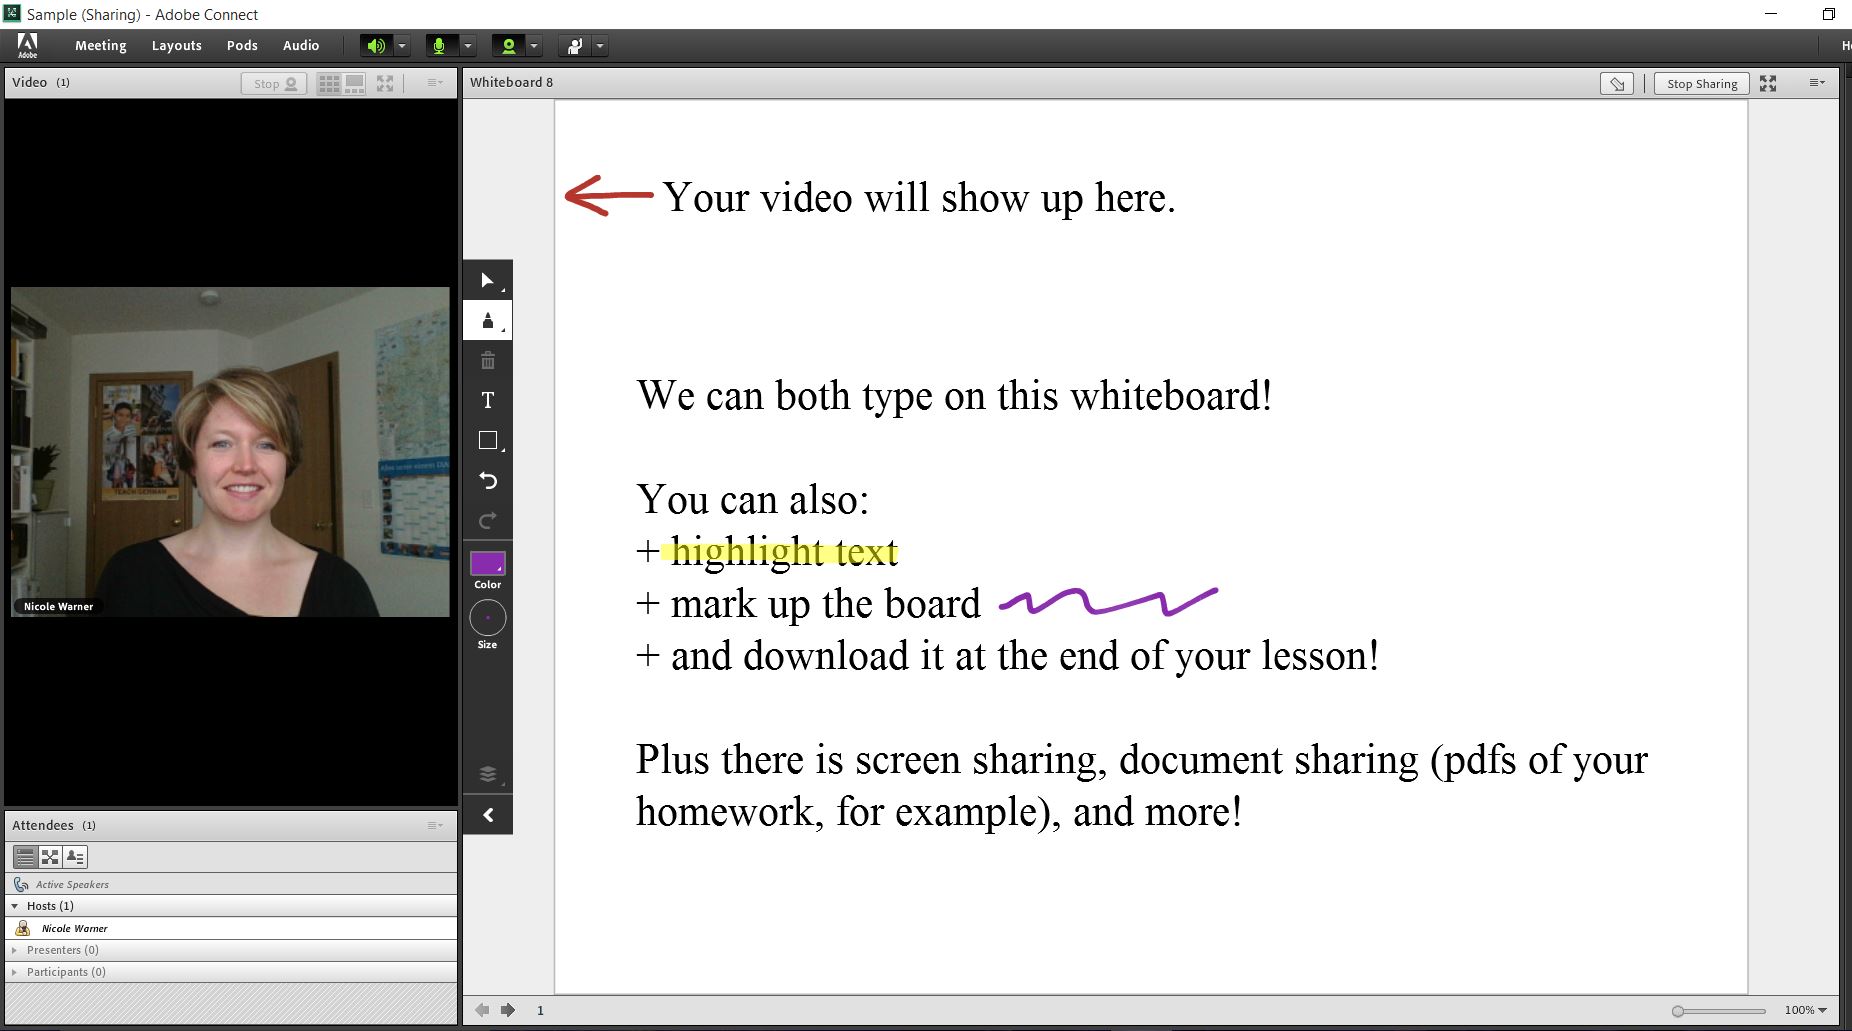Open the Meeting menu

pyautogui.click(x=100, y=46)
